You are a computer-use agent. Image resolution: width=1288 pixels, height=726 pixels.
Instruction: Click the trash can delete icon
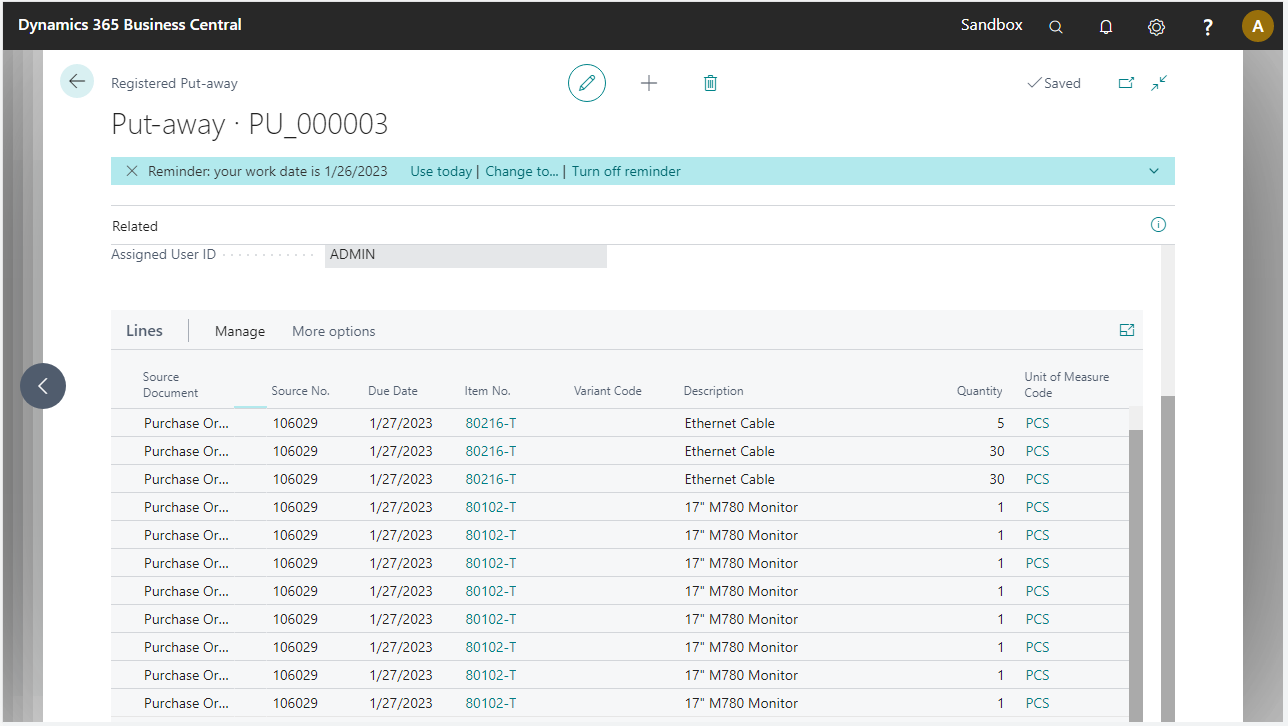(x=710, y=83)
